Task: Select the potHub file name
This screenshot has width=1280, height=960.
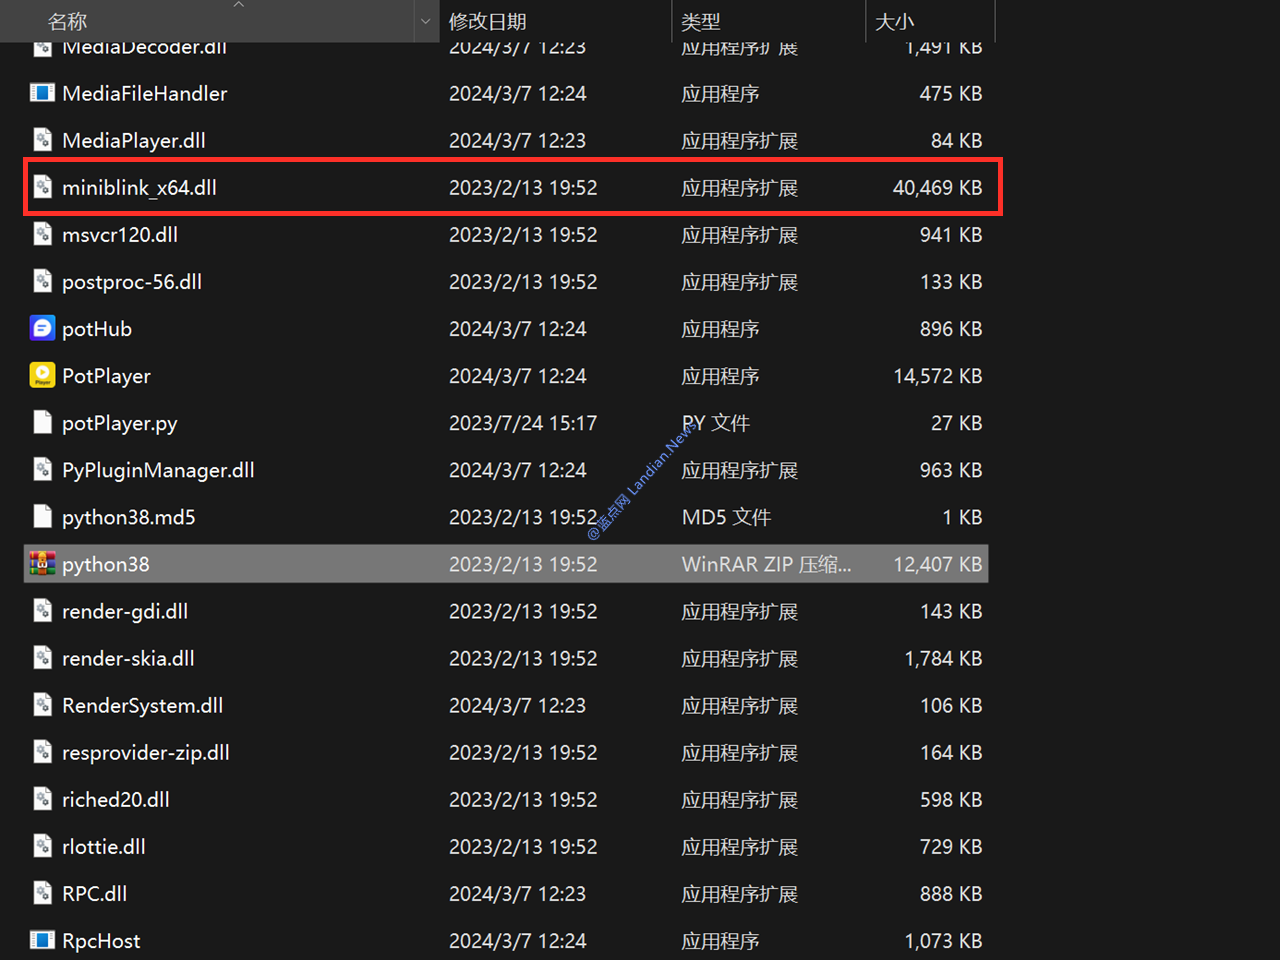Action: point(97,329)
